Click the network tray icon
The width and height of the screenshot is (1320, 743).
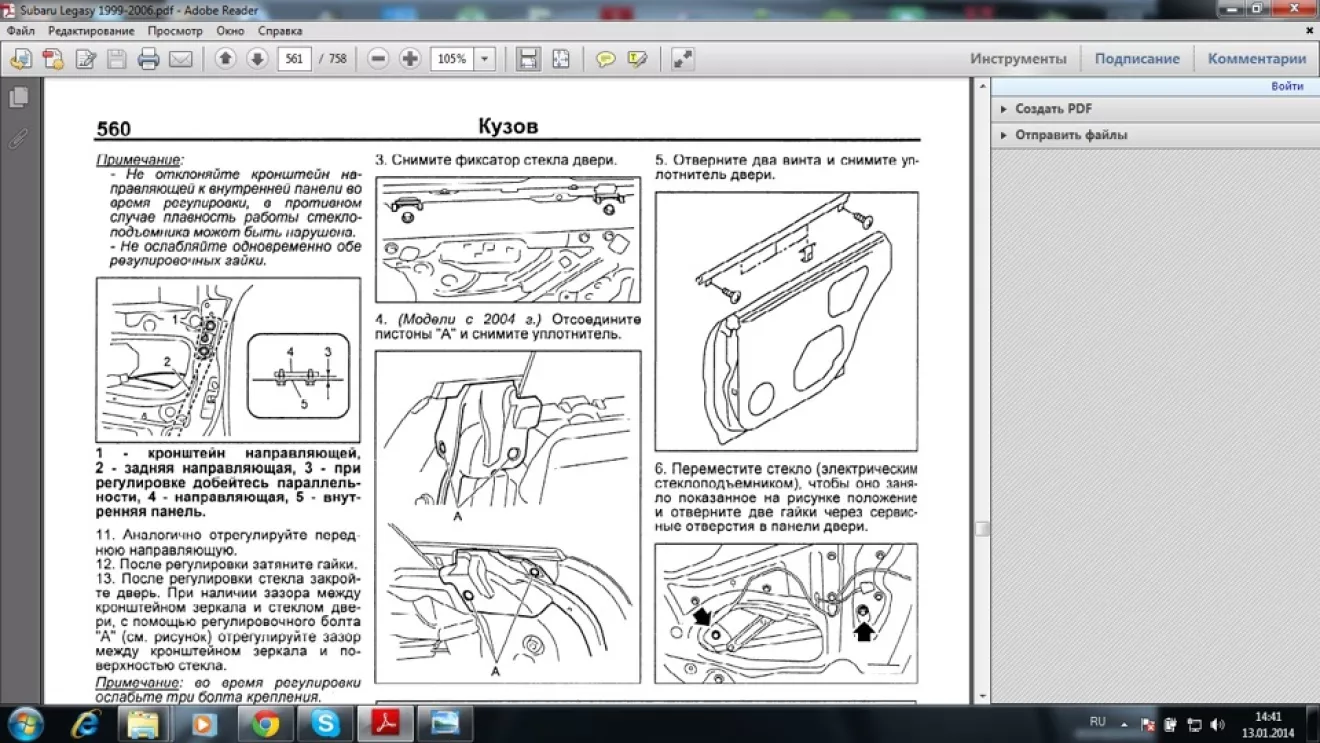[1194, 724]
